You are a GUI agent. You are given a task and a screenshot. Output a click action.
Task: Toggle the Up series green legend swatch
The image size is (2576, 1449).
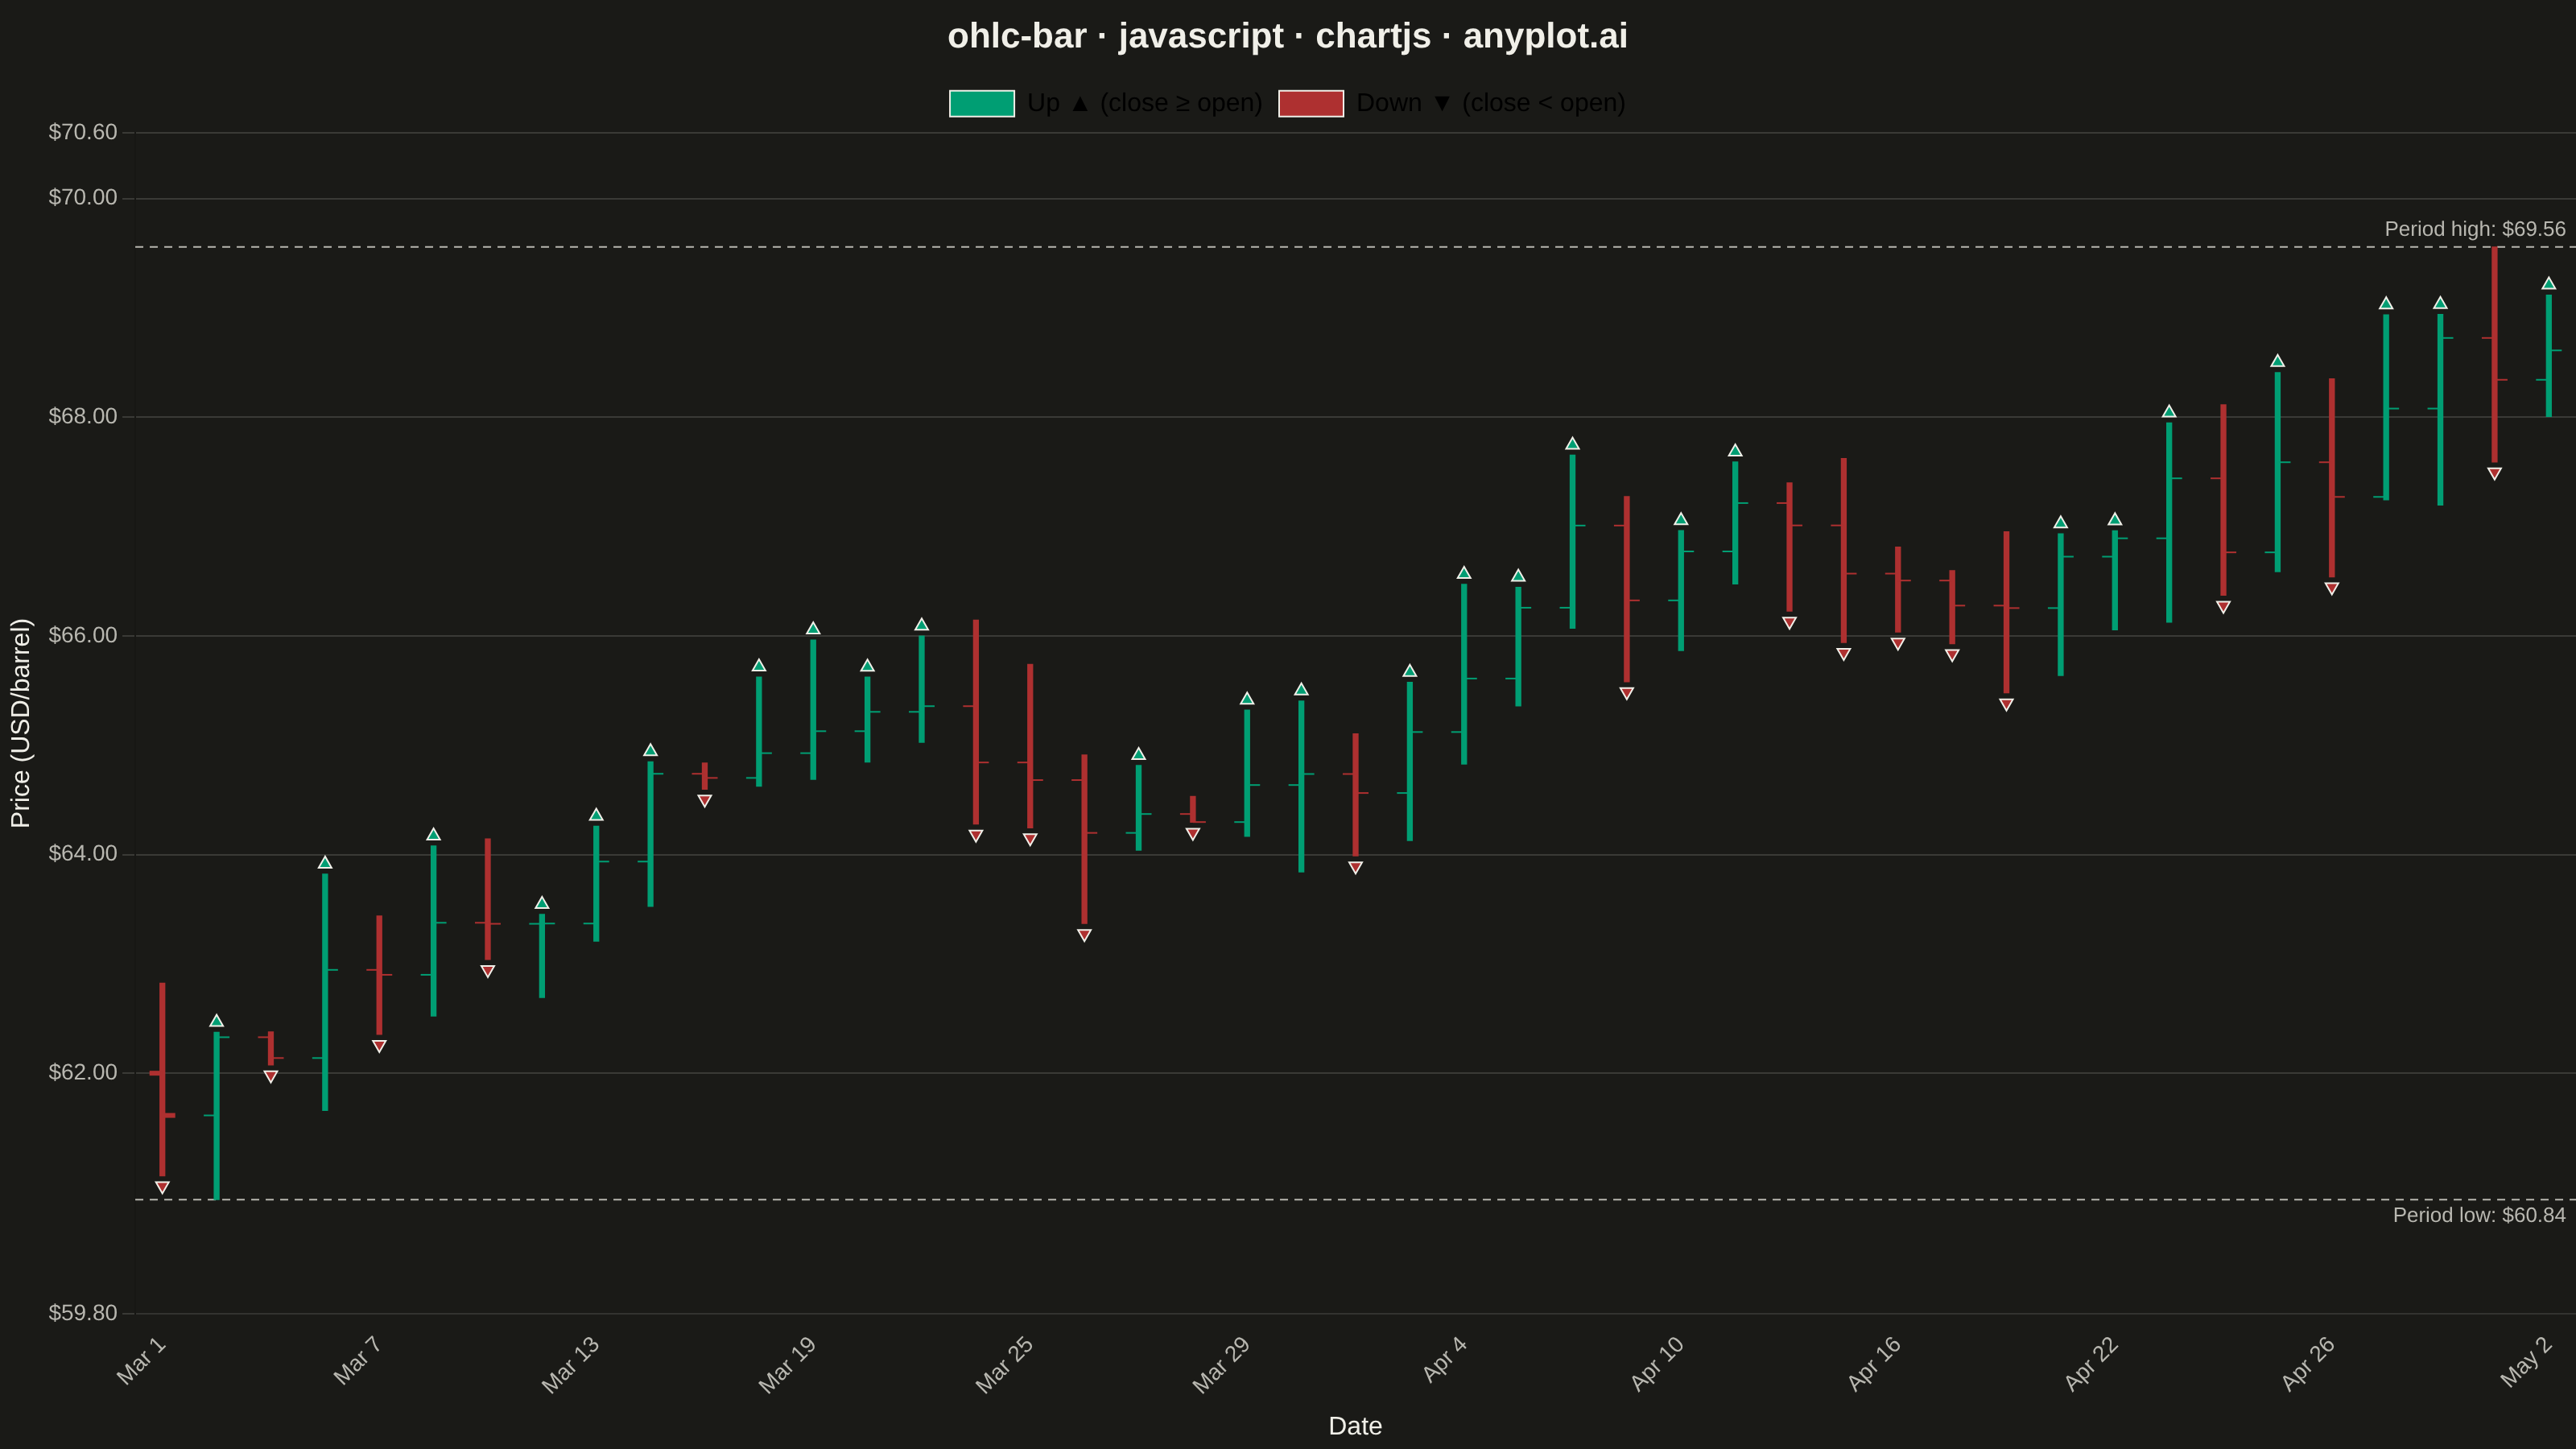(x=981, y=103)
